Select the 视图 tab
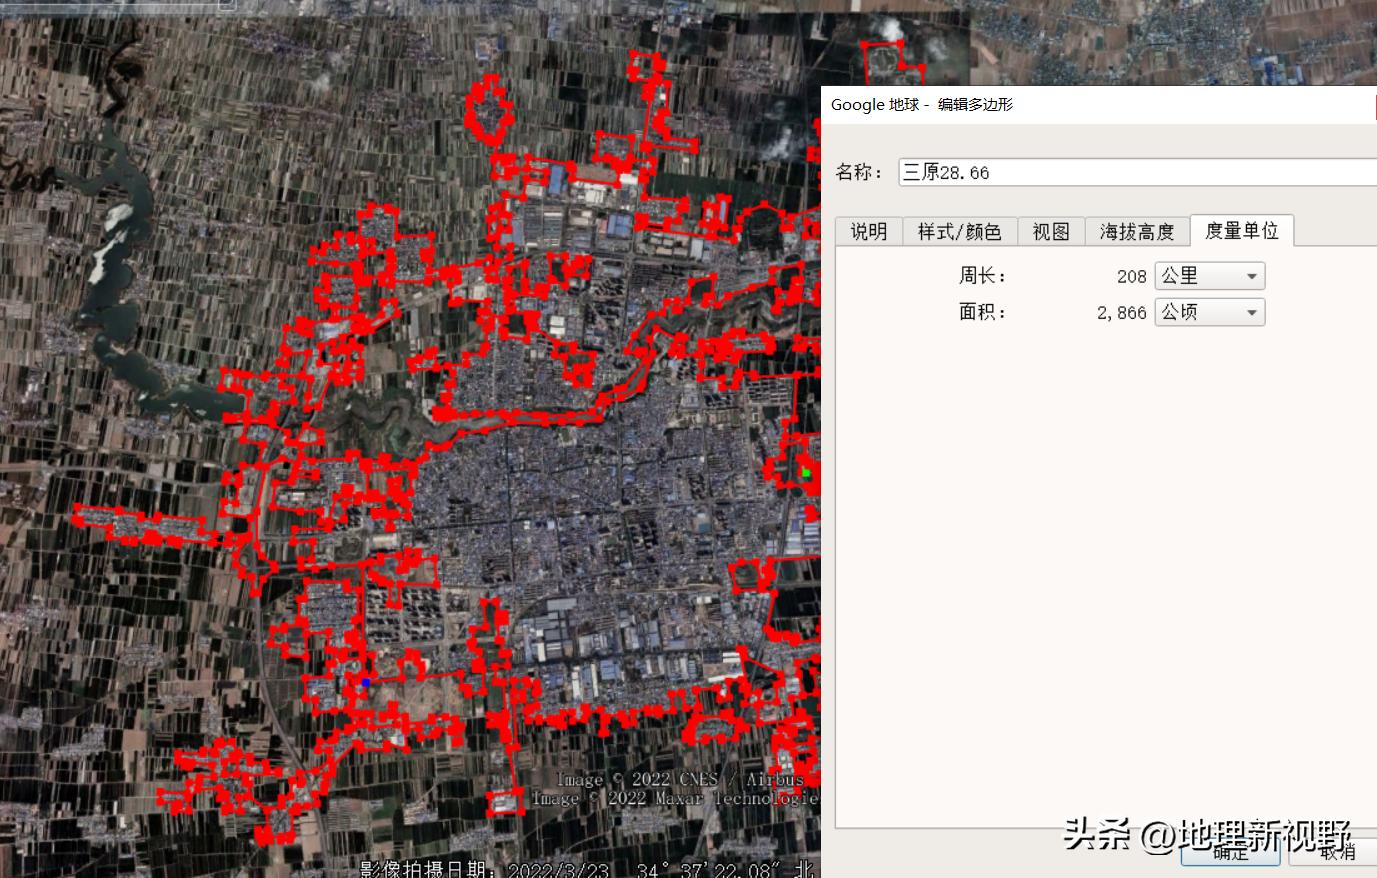 1050,231
